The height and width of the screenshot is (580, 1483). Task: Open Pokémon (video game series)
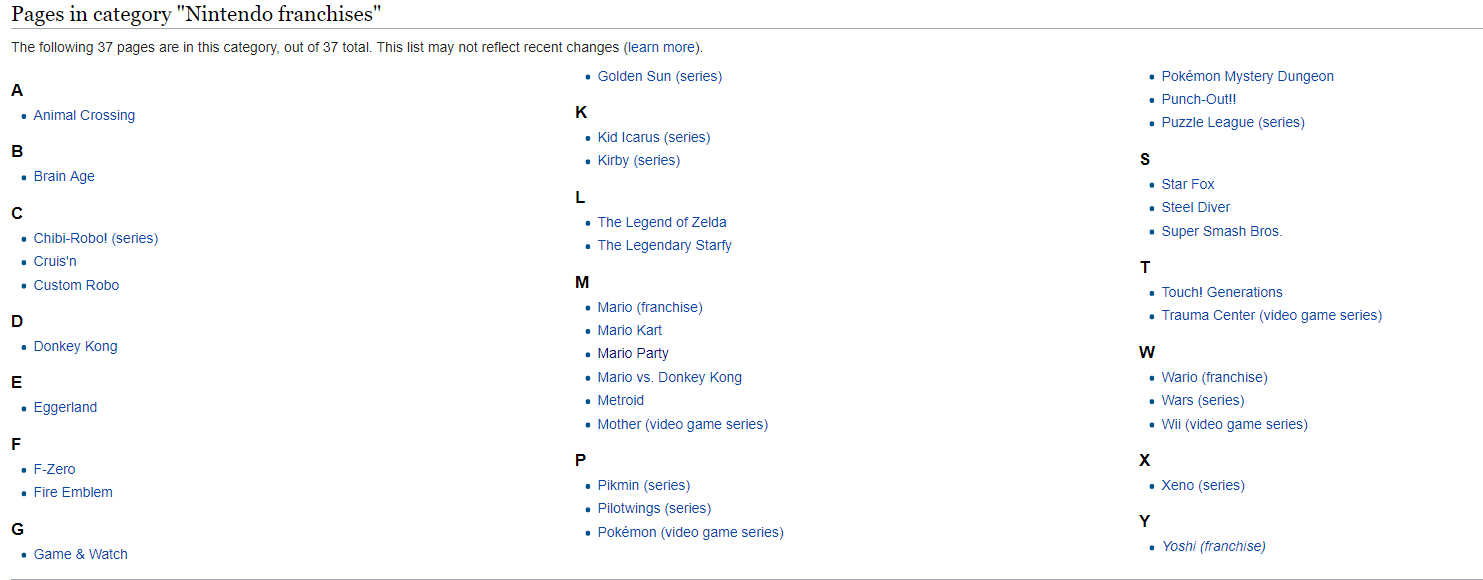click(691, 532)
